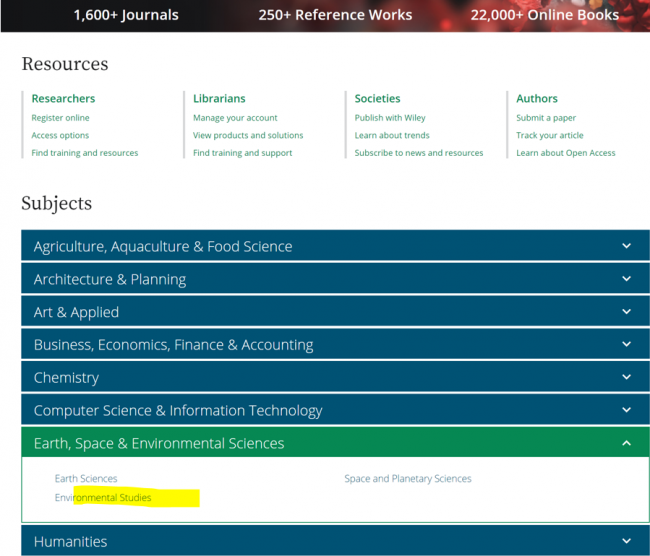The image size is (650, 556).
Task: Go to Space and Planetary Sciences
Action: click(408, 479)
